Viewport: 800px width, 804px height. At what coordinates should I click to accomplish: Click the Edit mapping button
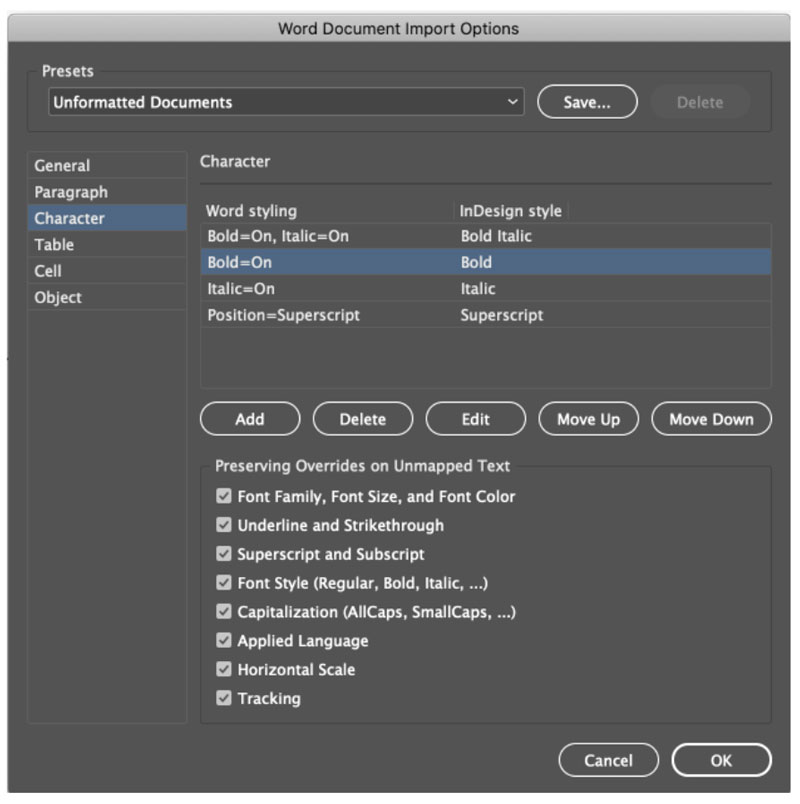point(475,419)
